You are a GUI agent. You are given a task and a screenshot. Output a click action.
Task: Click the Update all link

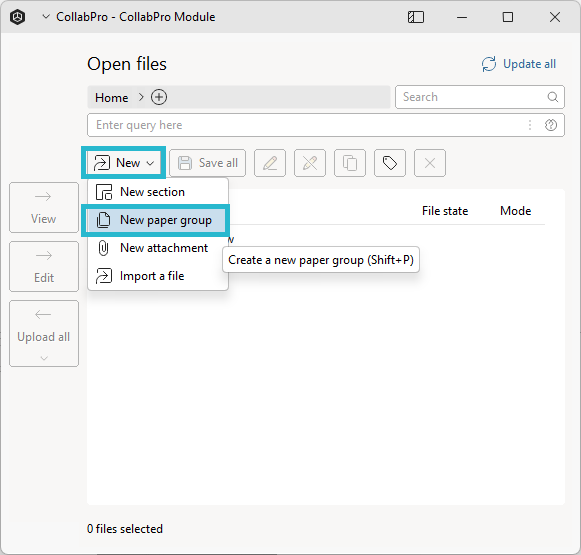point(529,64)
